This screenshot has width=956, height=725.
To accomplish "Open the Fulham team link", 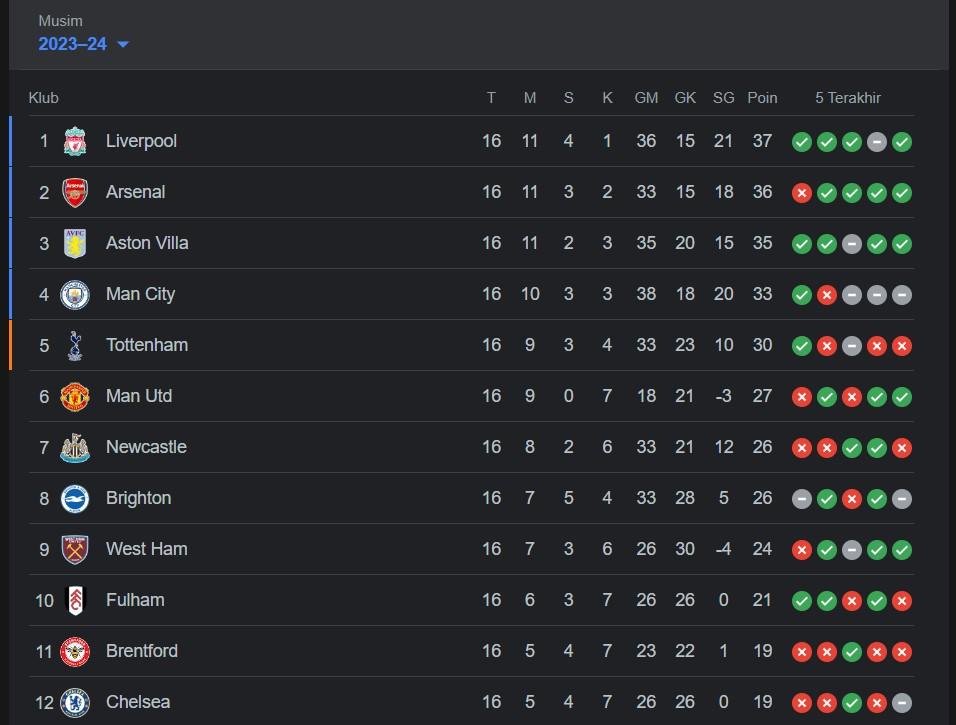I will pyautogui.click(x=135, y=600).
